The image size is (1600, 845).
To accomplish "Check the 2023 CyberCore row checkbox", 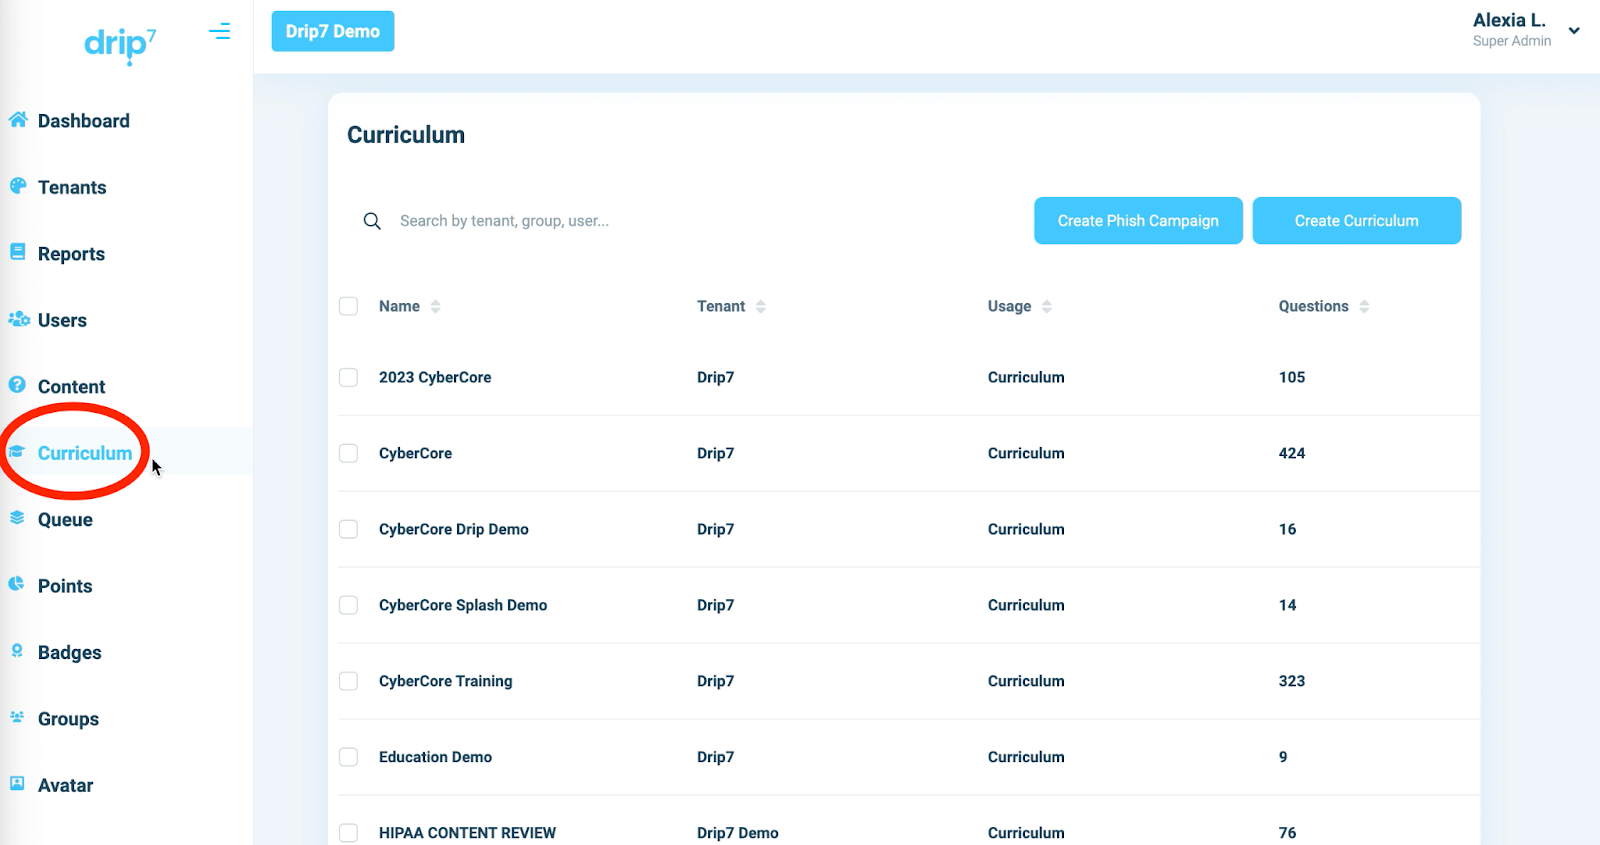I will coord(349,377).
